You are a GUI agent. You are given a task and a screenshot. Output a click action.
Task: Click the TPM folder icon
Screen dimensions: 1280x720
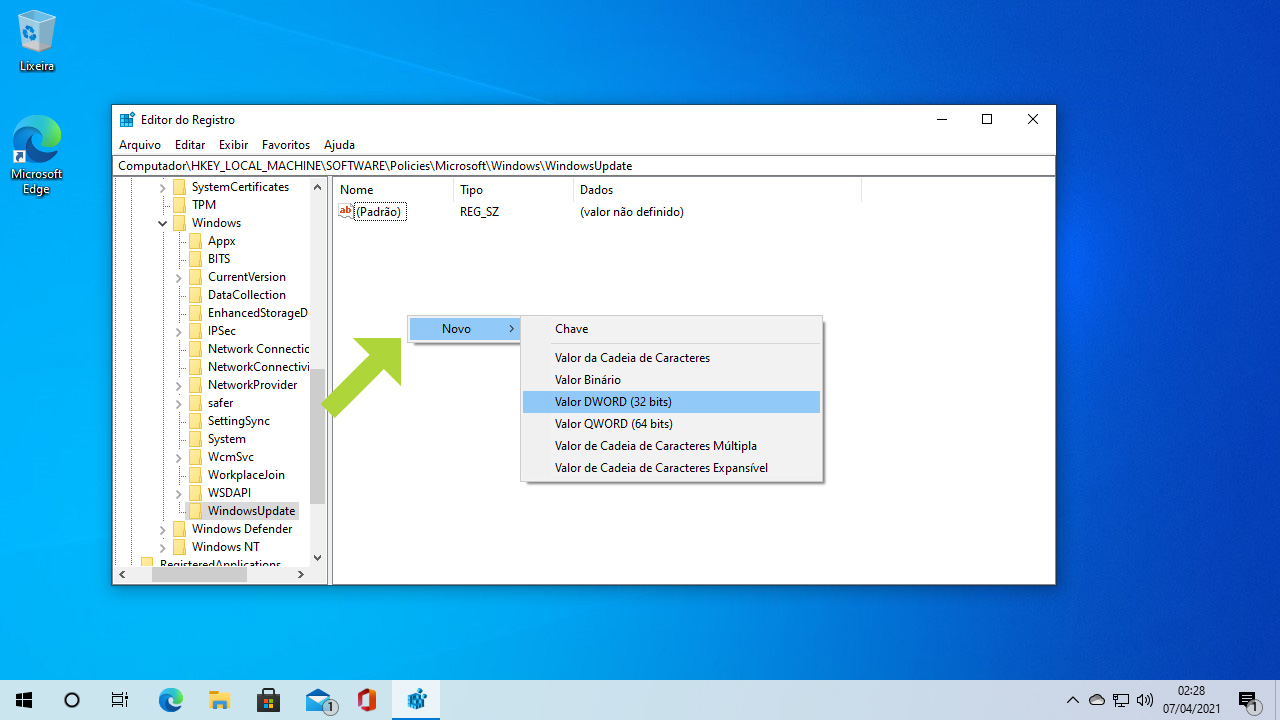[x=179, y=205]
